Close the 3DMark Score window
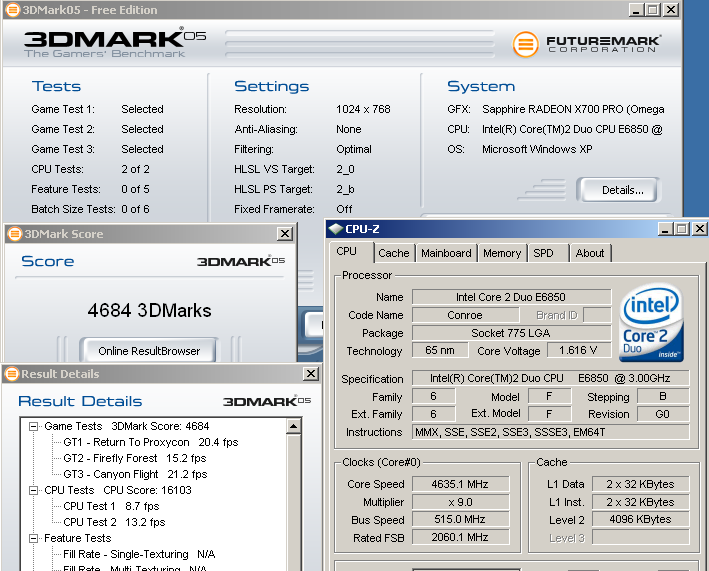709x571 pixels. [284, 234]
